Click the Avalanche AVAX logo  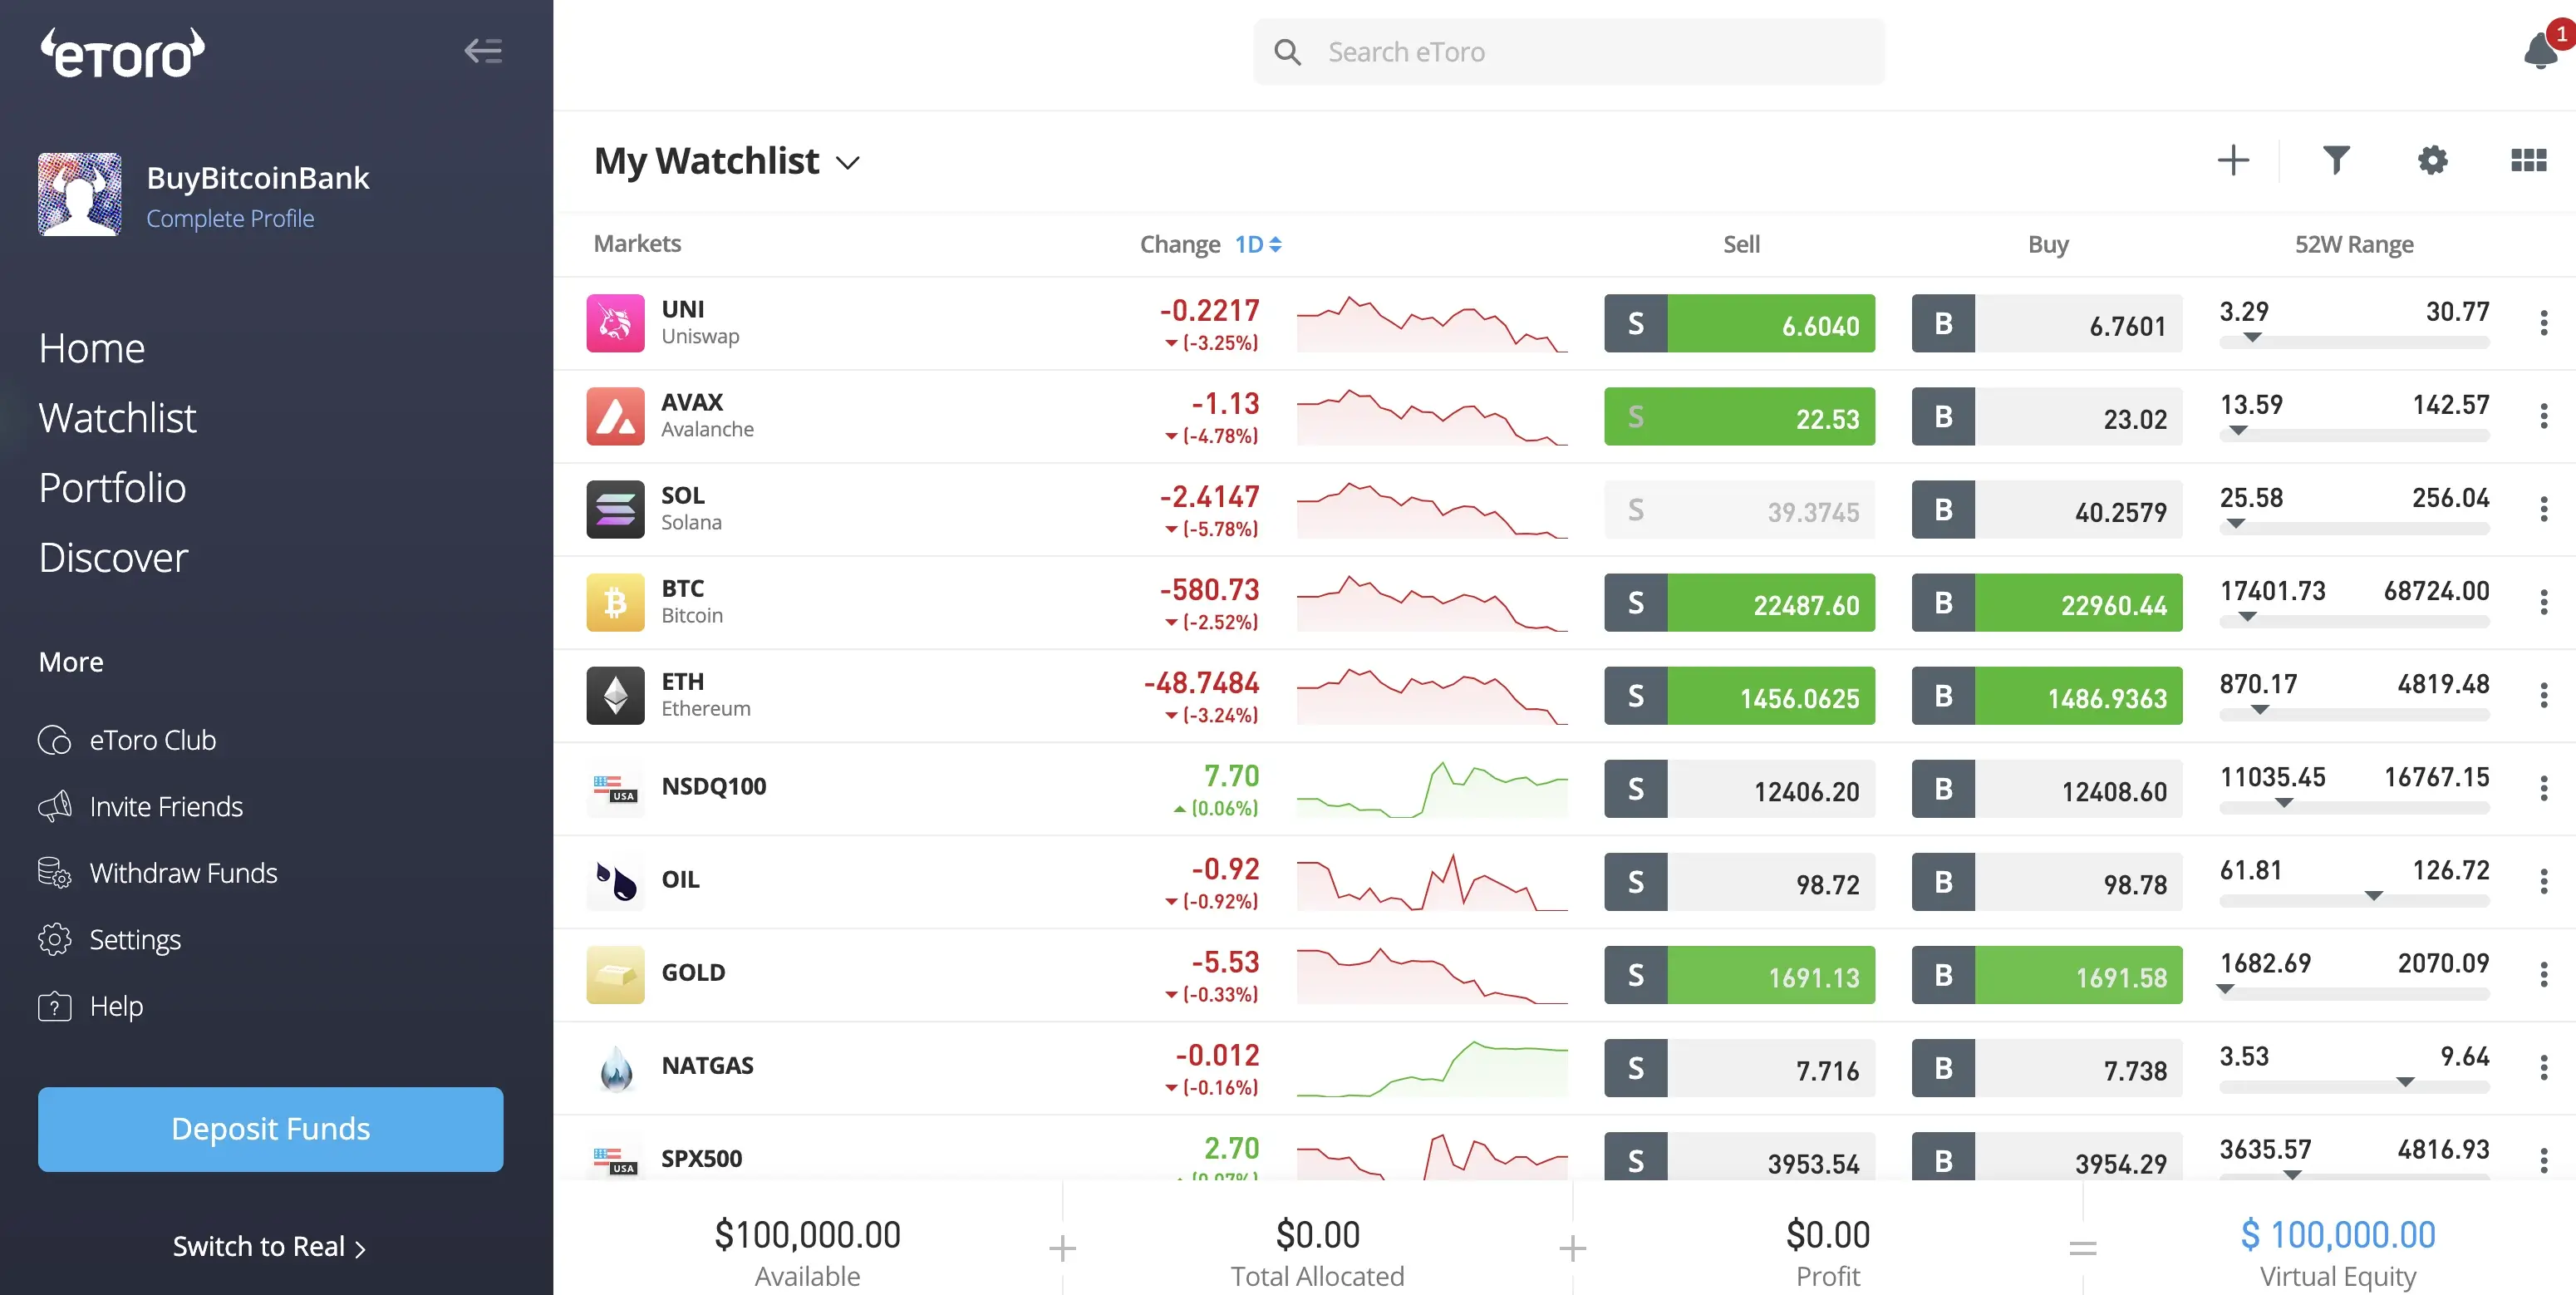point(615,416)
